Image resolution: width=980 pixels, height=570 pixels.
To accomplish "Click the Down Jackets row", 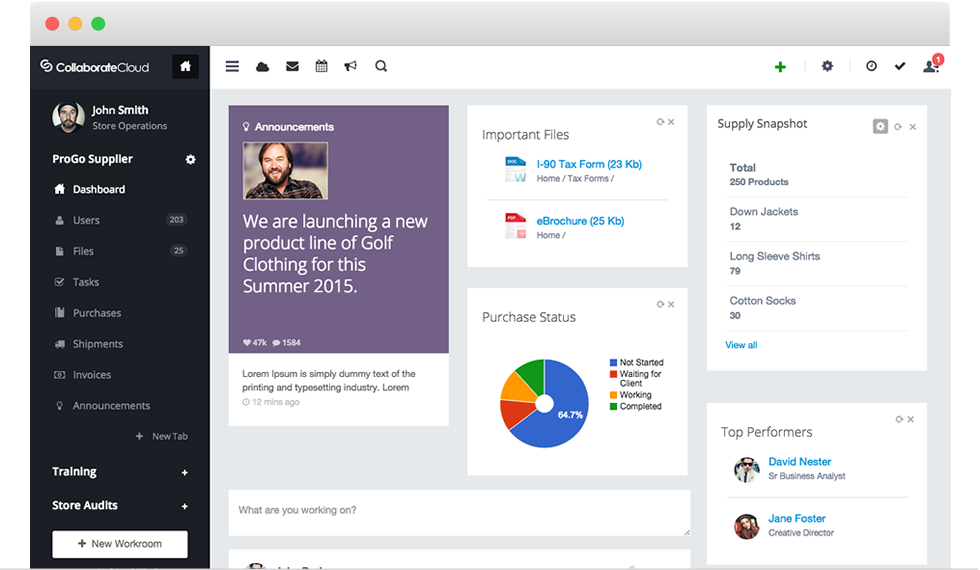I will [818, 219].
